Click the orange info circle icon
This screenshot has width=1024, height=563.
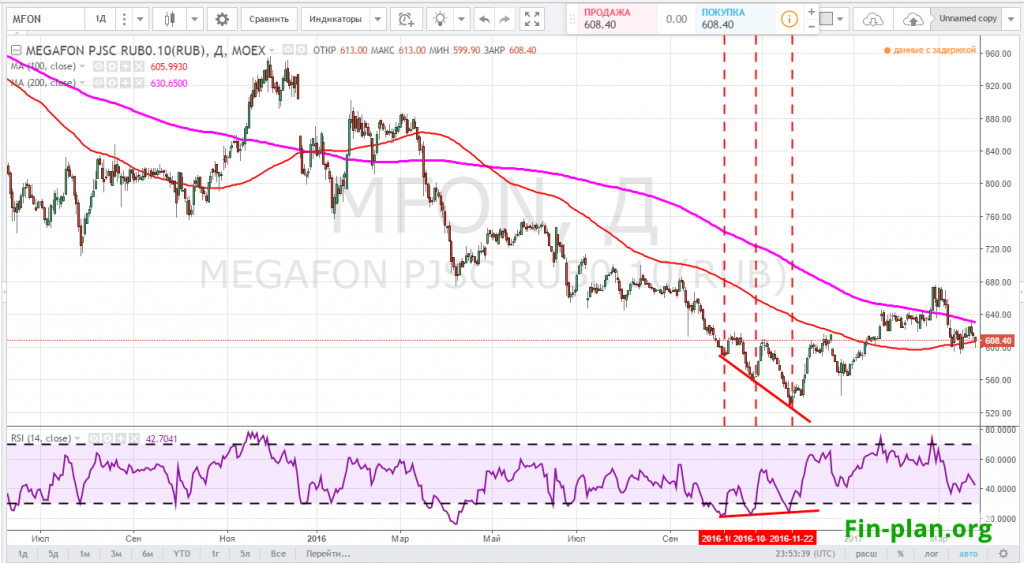click(x=791, y=18)
